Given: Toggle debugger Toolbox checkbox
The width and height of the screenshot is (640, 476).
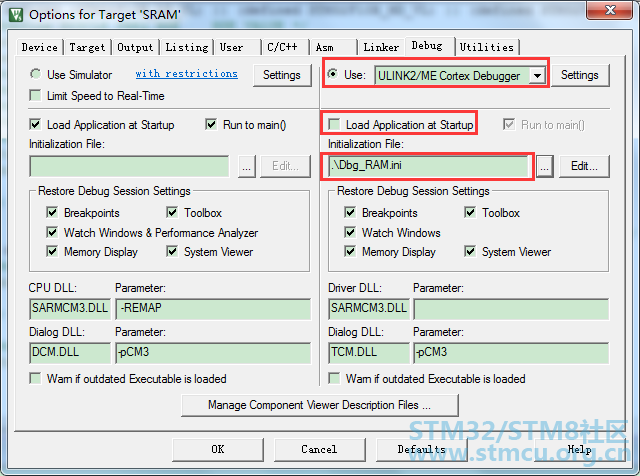Looking at the screenshot, I should pos(470,212).
